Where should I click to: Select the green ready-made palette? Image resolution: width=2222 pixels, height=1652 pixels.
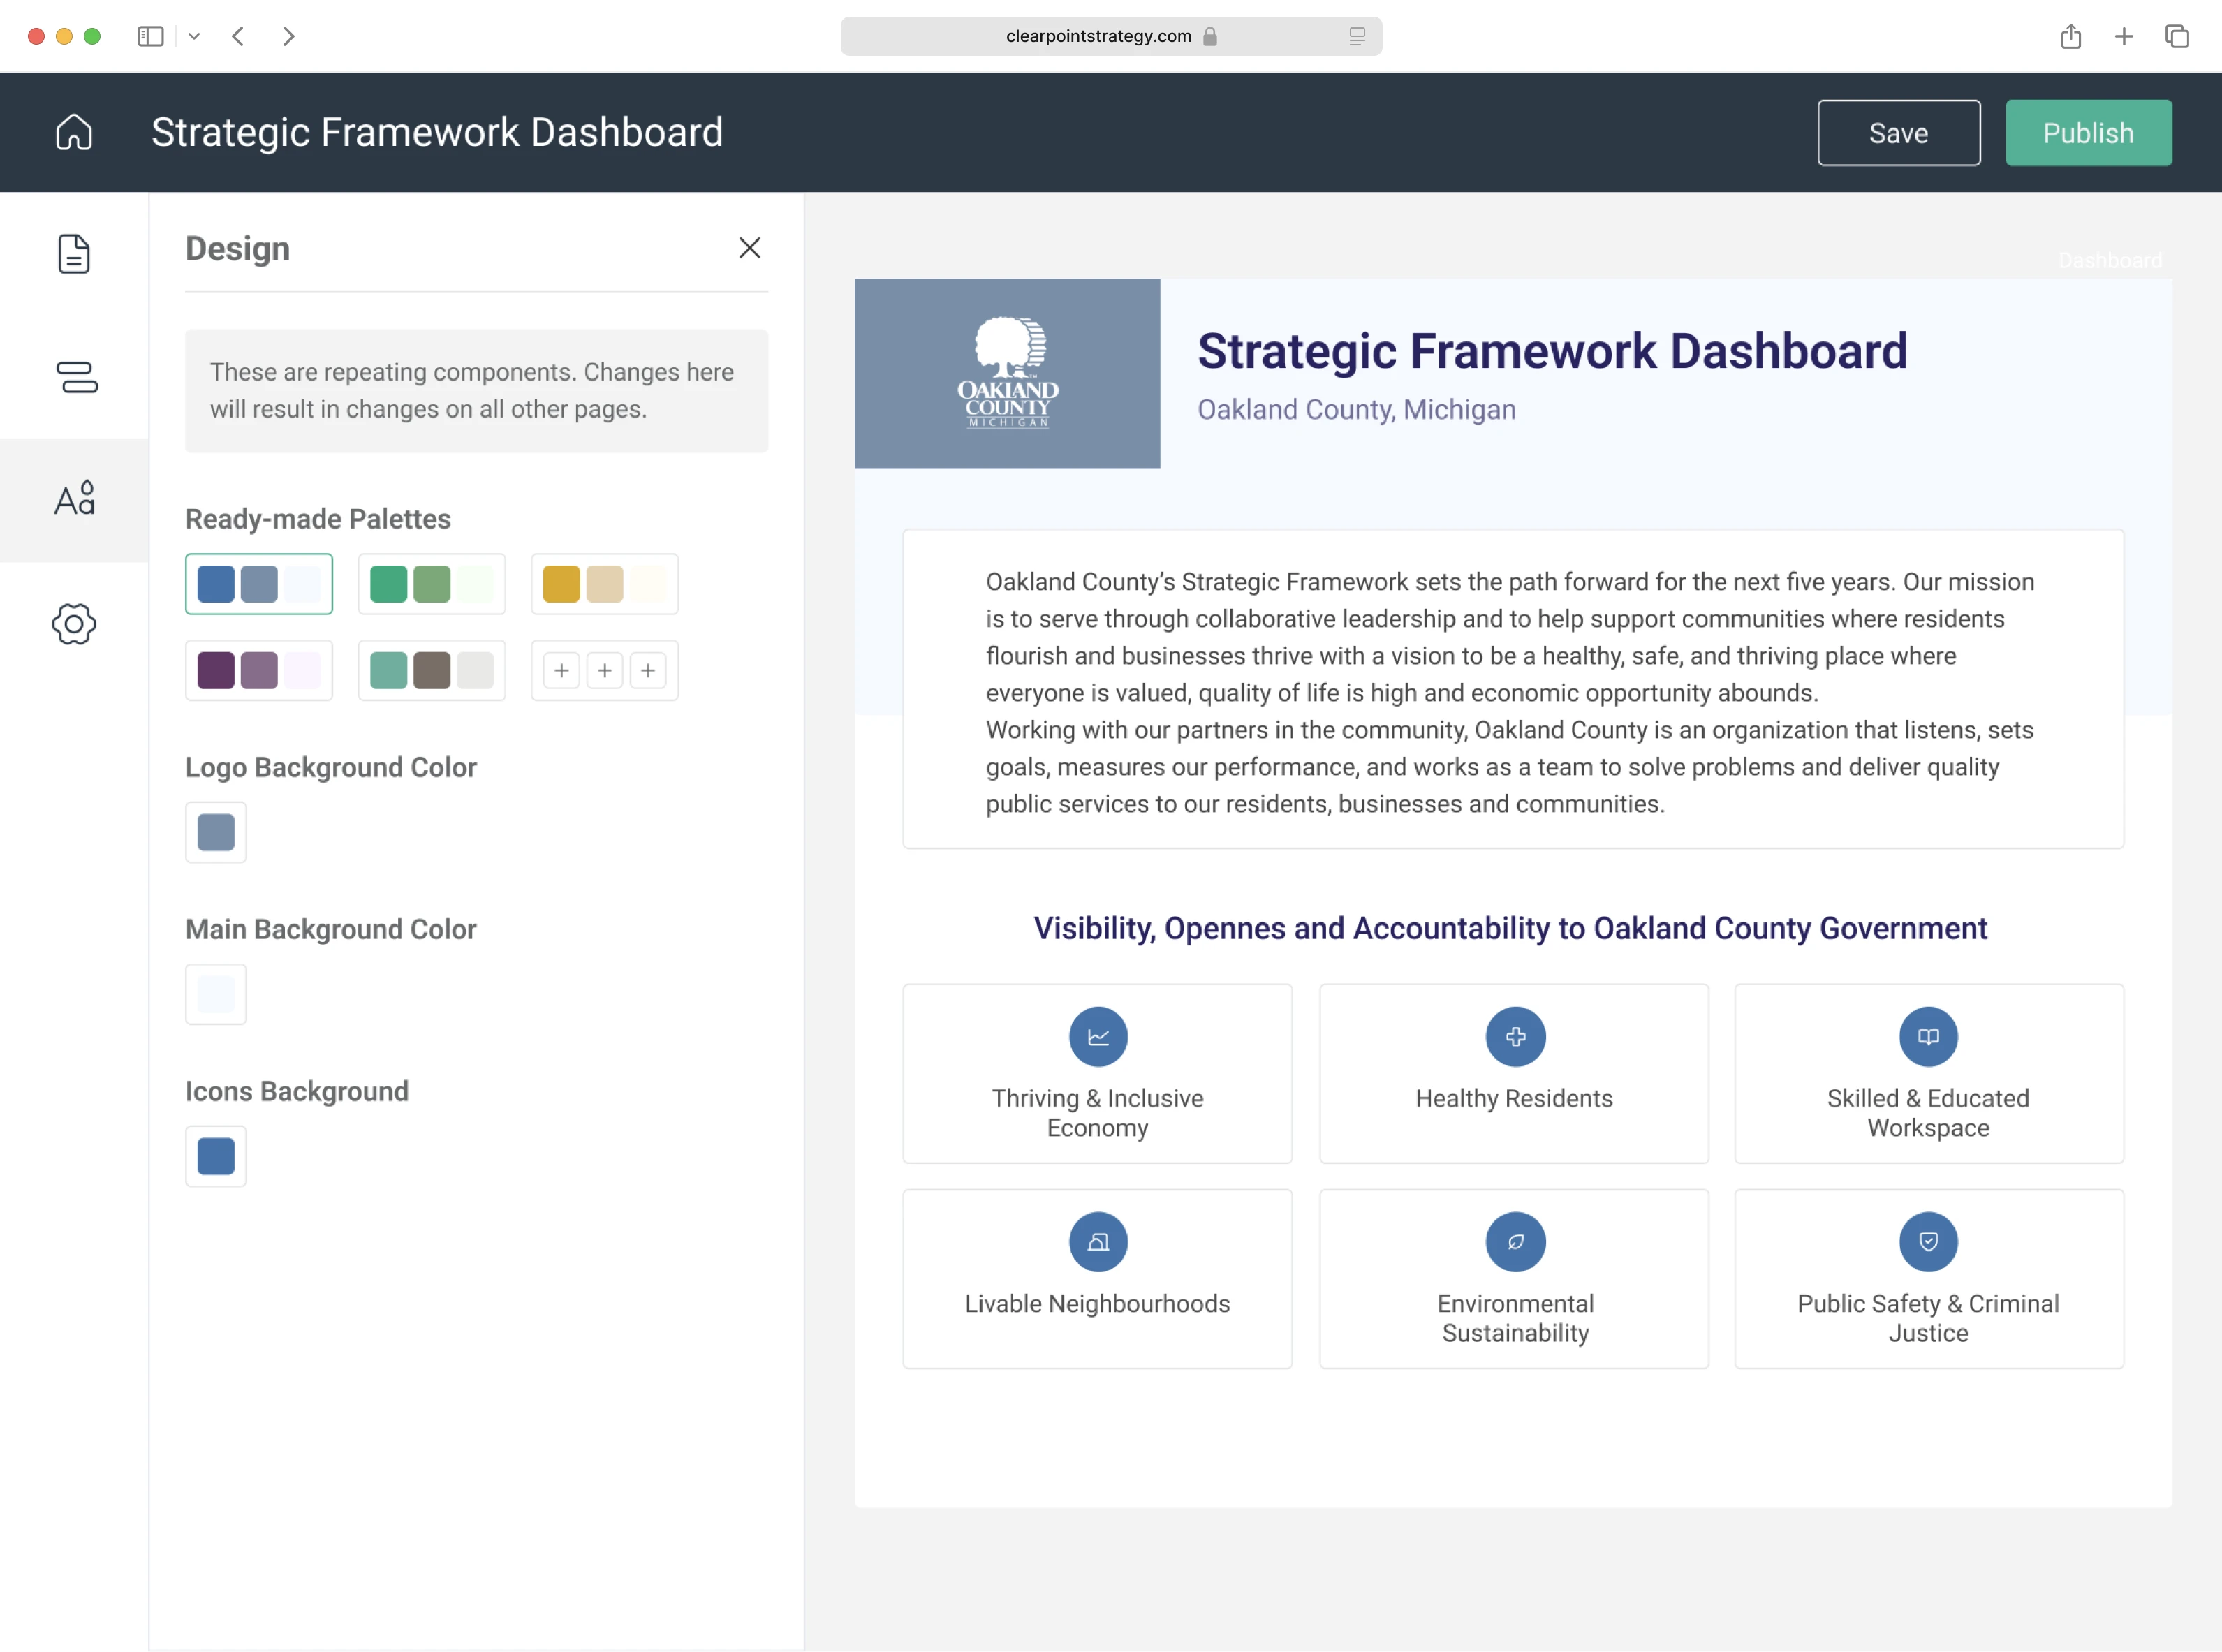pyautogui.click(x=431, y=584)
